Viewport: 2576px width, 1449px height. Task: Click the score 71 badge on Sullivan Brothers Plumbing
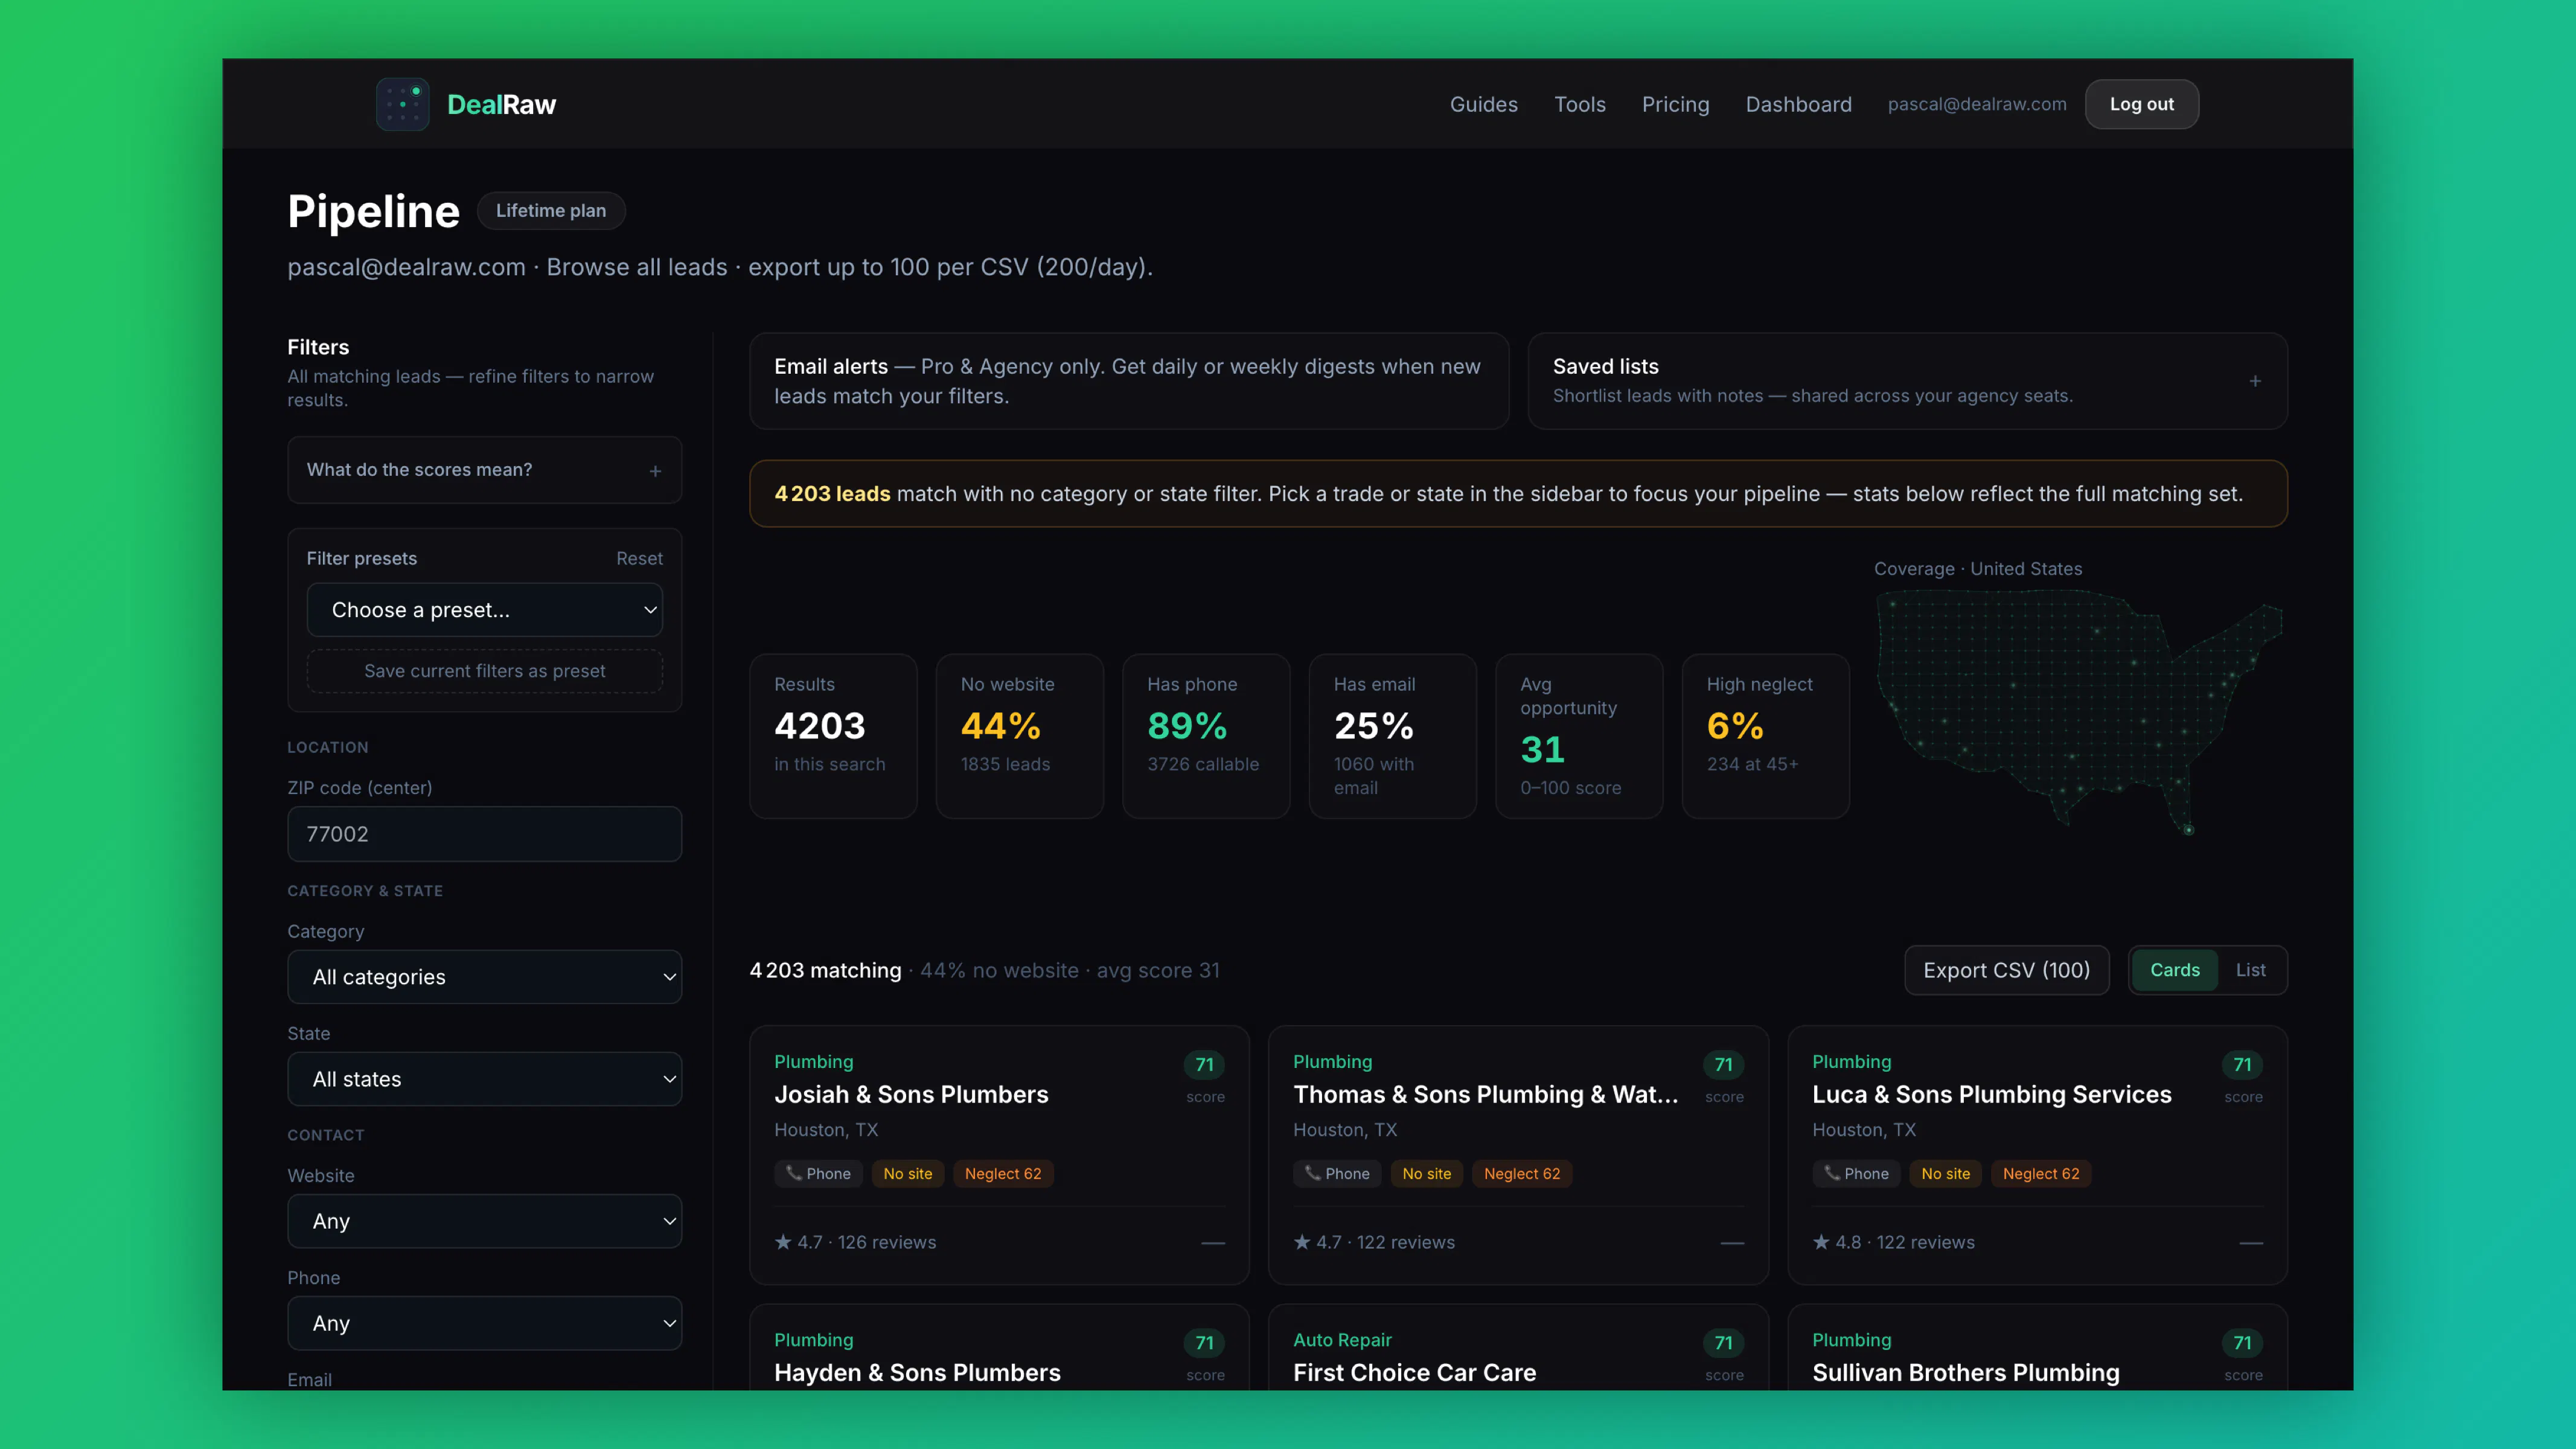(2243, 1343)
